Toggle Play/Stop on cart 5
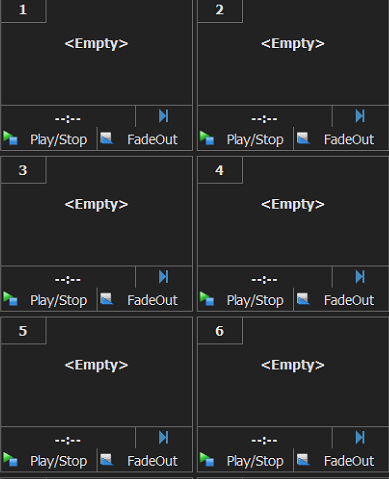Screen dimensions: 389x479 point(49,461)
